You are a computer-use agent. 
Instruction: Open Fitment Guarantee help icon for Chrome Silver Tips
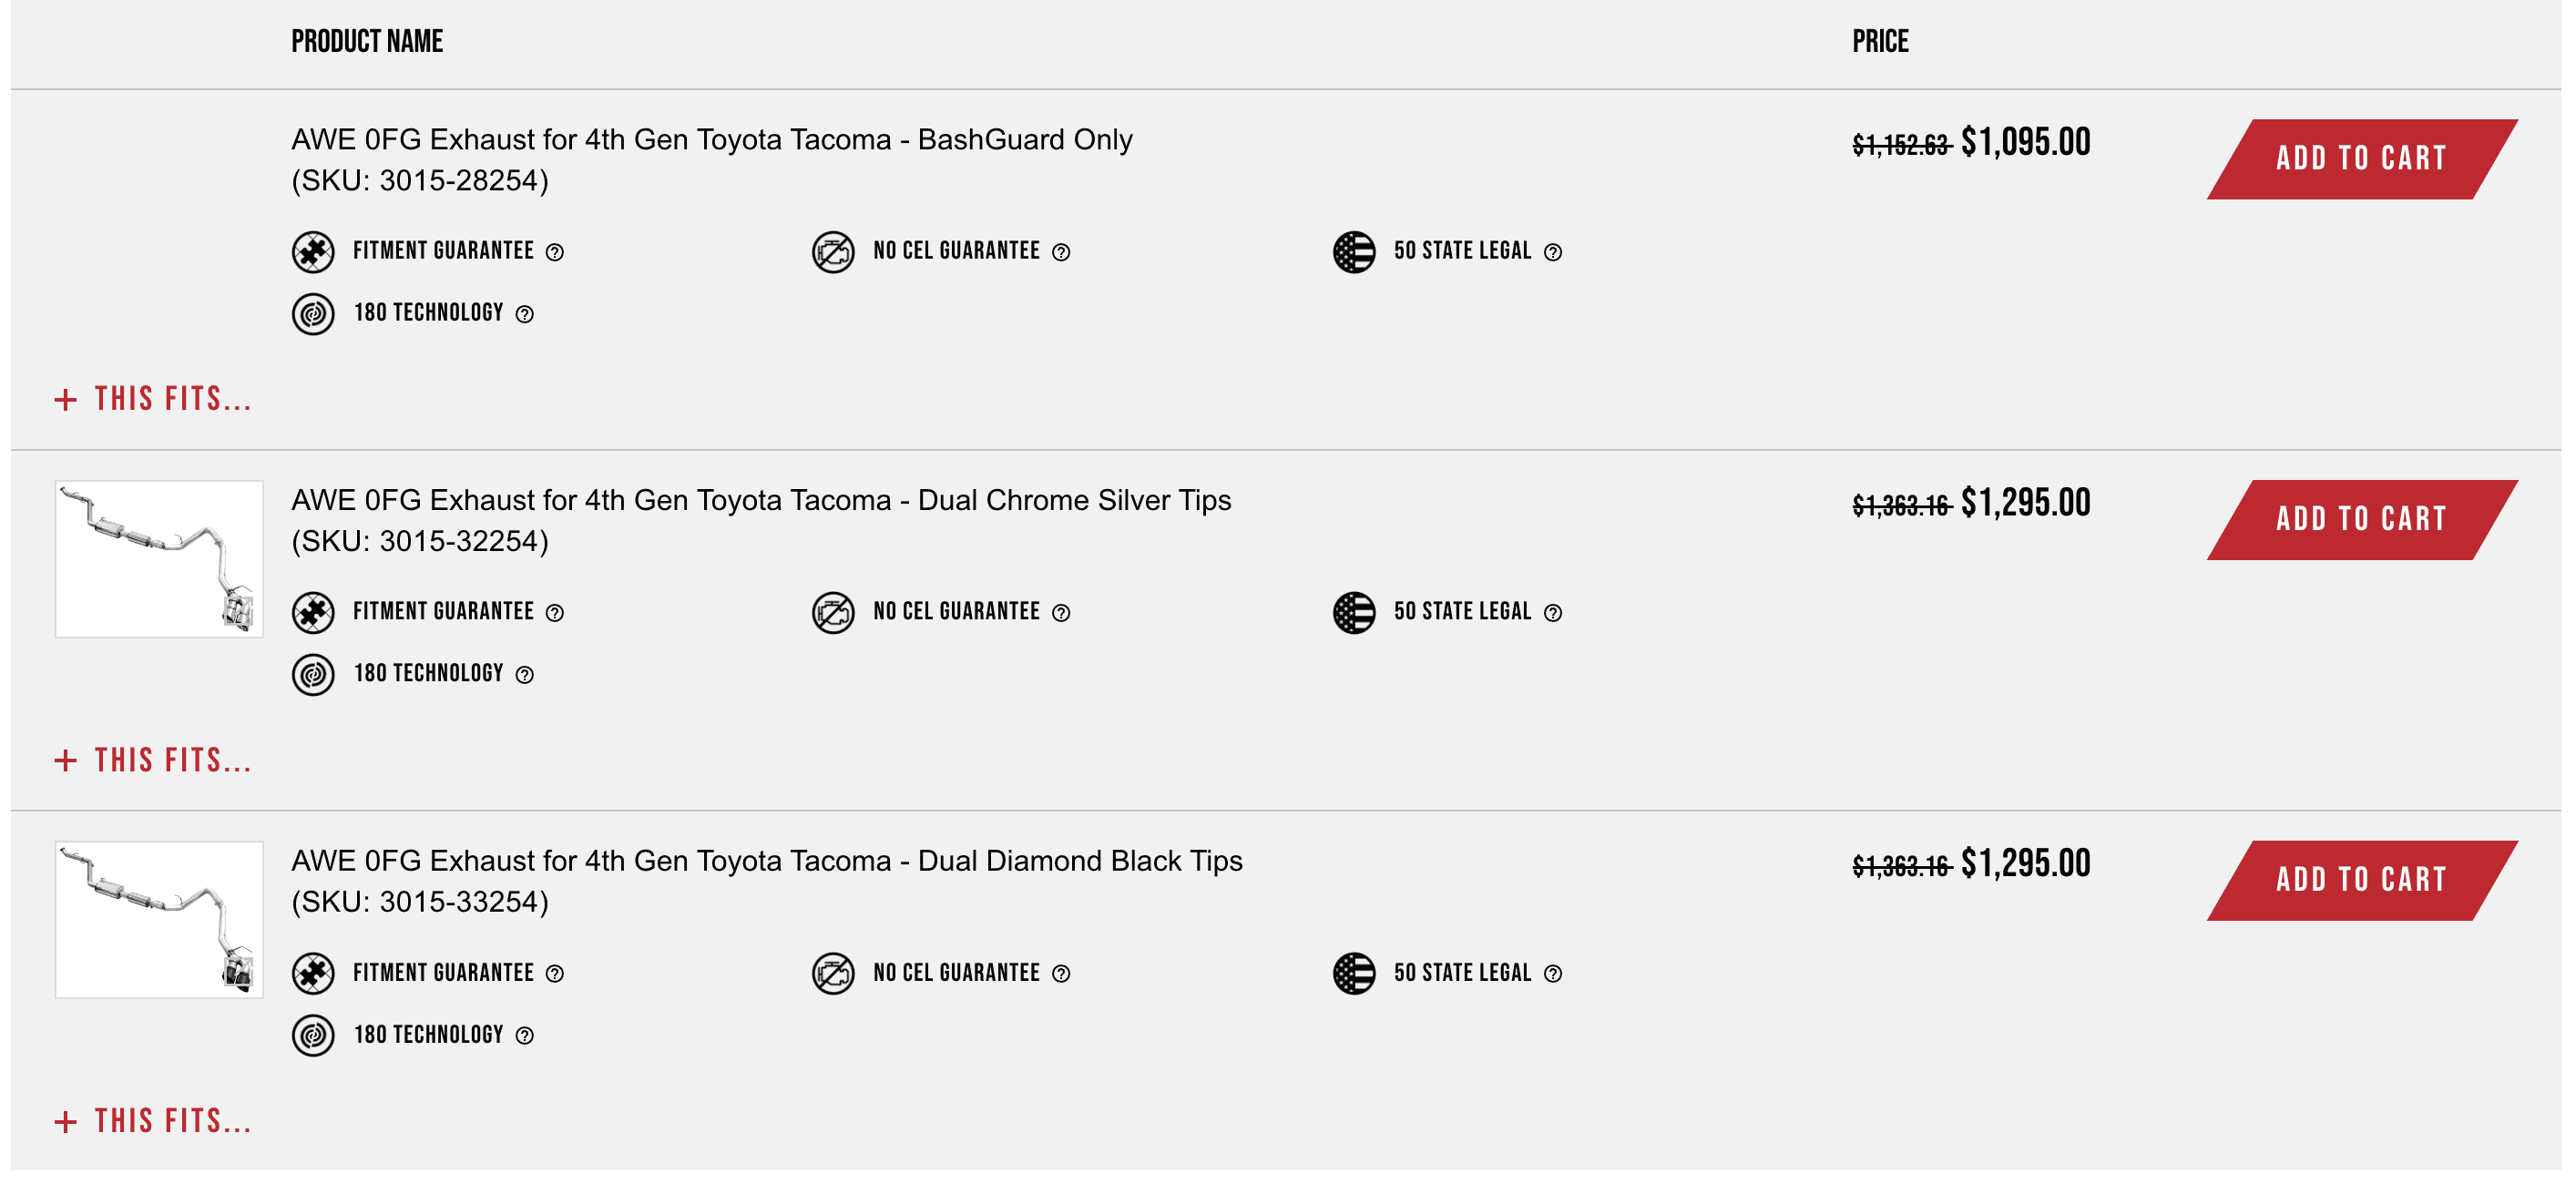[555, 613]
